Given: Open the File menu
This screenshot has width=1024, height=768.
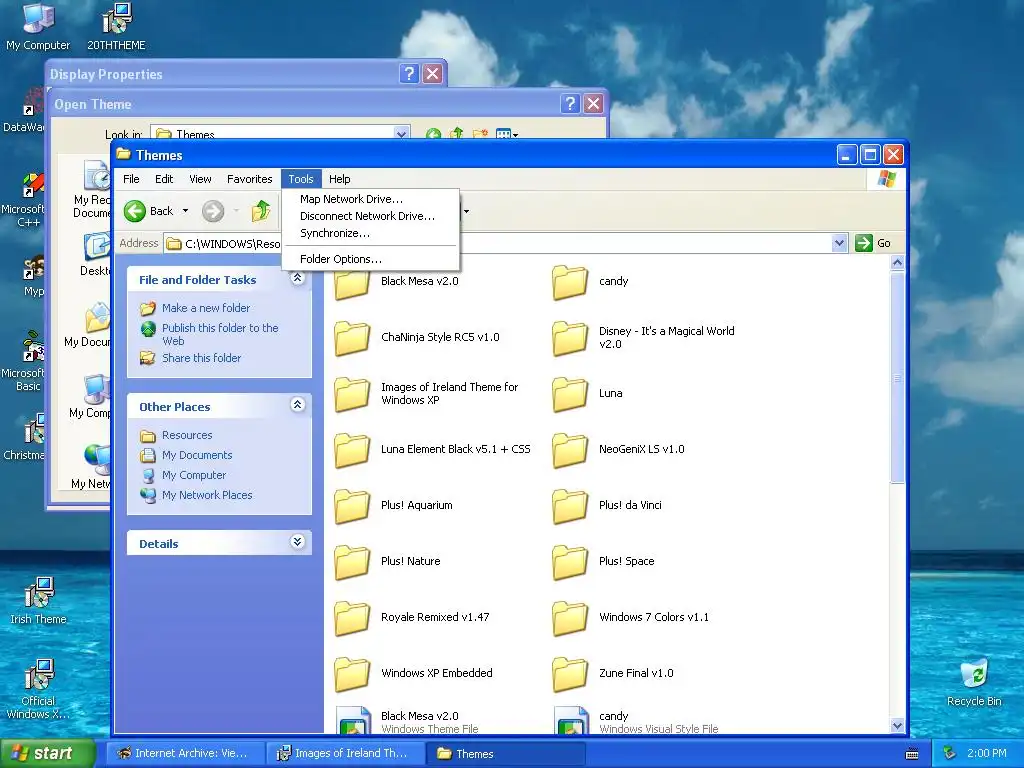Looking at the screenshot, I should [x=131, y=179].
